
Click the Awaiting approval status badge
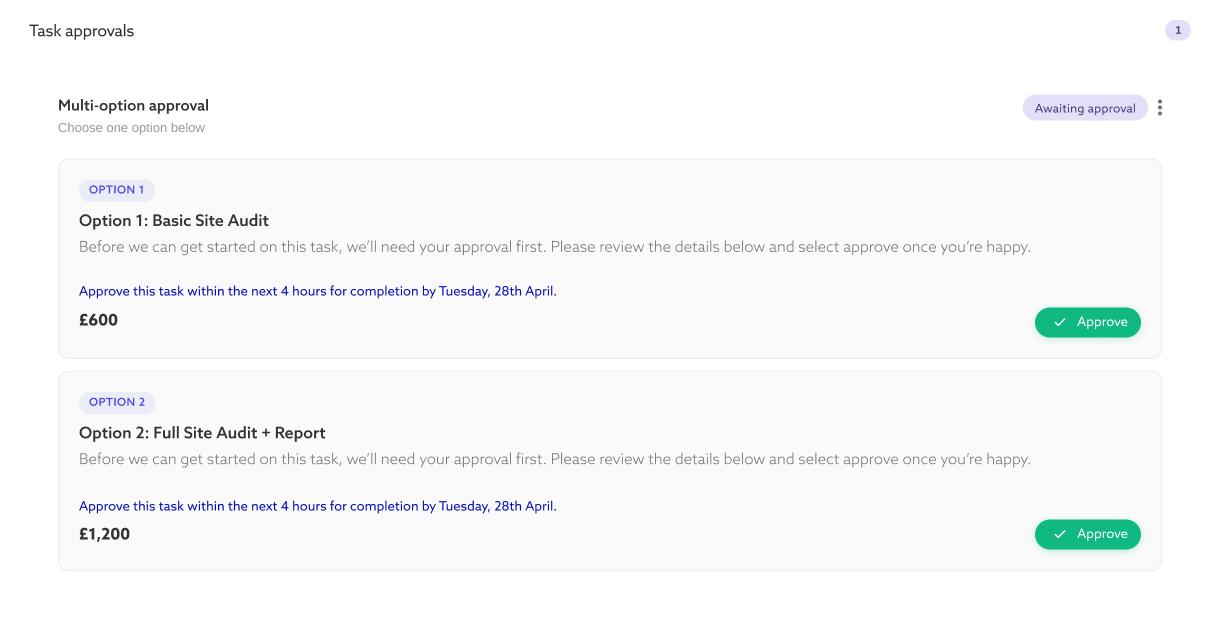[x=1085, y=108]
